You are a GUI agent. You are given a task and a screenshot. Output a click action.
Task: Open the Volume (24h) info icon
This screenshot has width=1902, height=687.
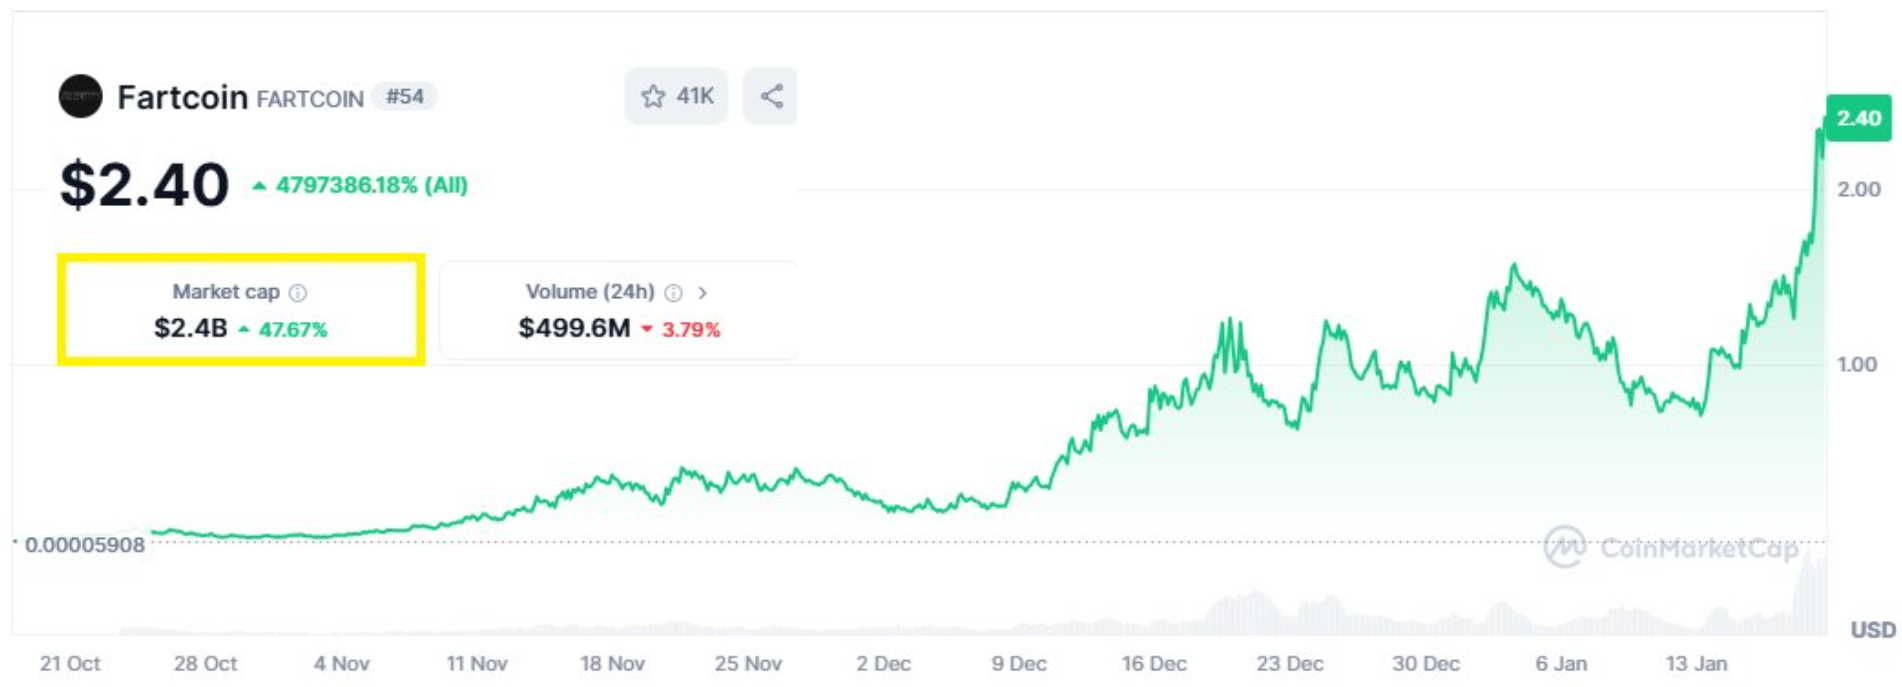pos(674,293)
